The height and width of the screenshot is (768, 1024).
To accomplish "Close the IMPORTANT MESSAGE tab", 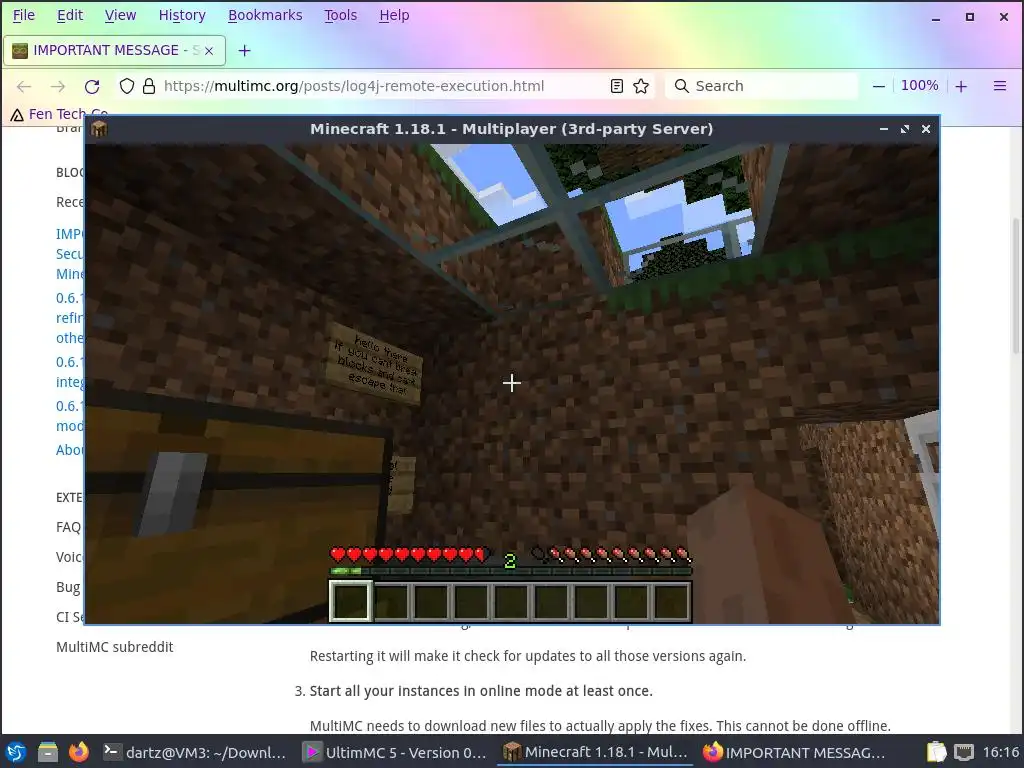I will pos(209,51).
